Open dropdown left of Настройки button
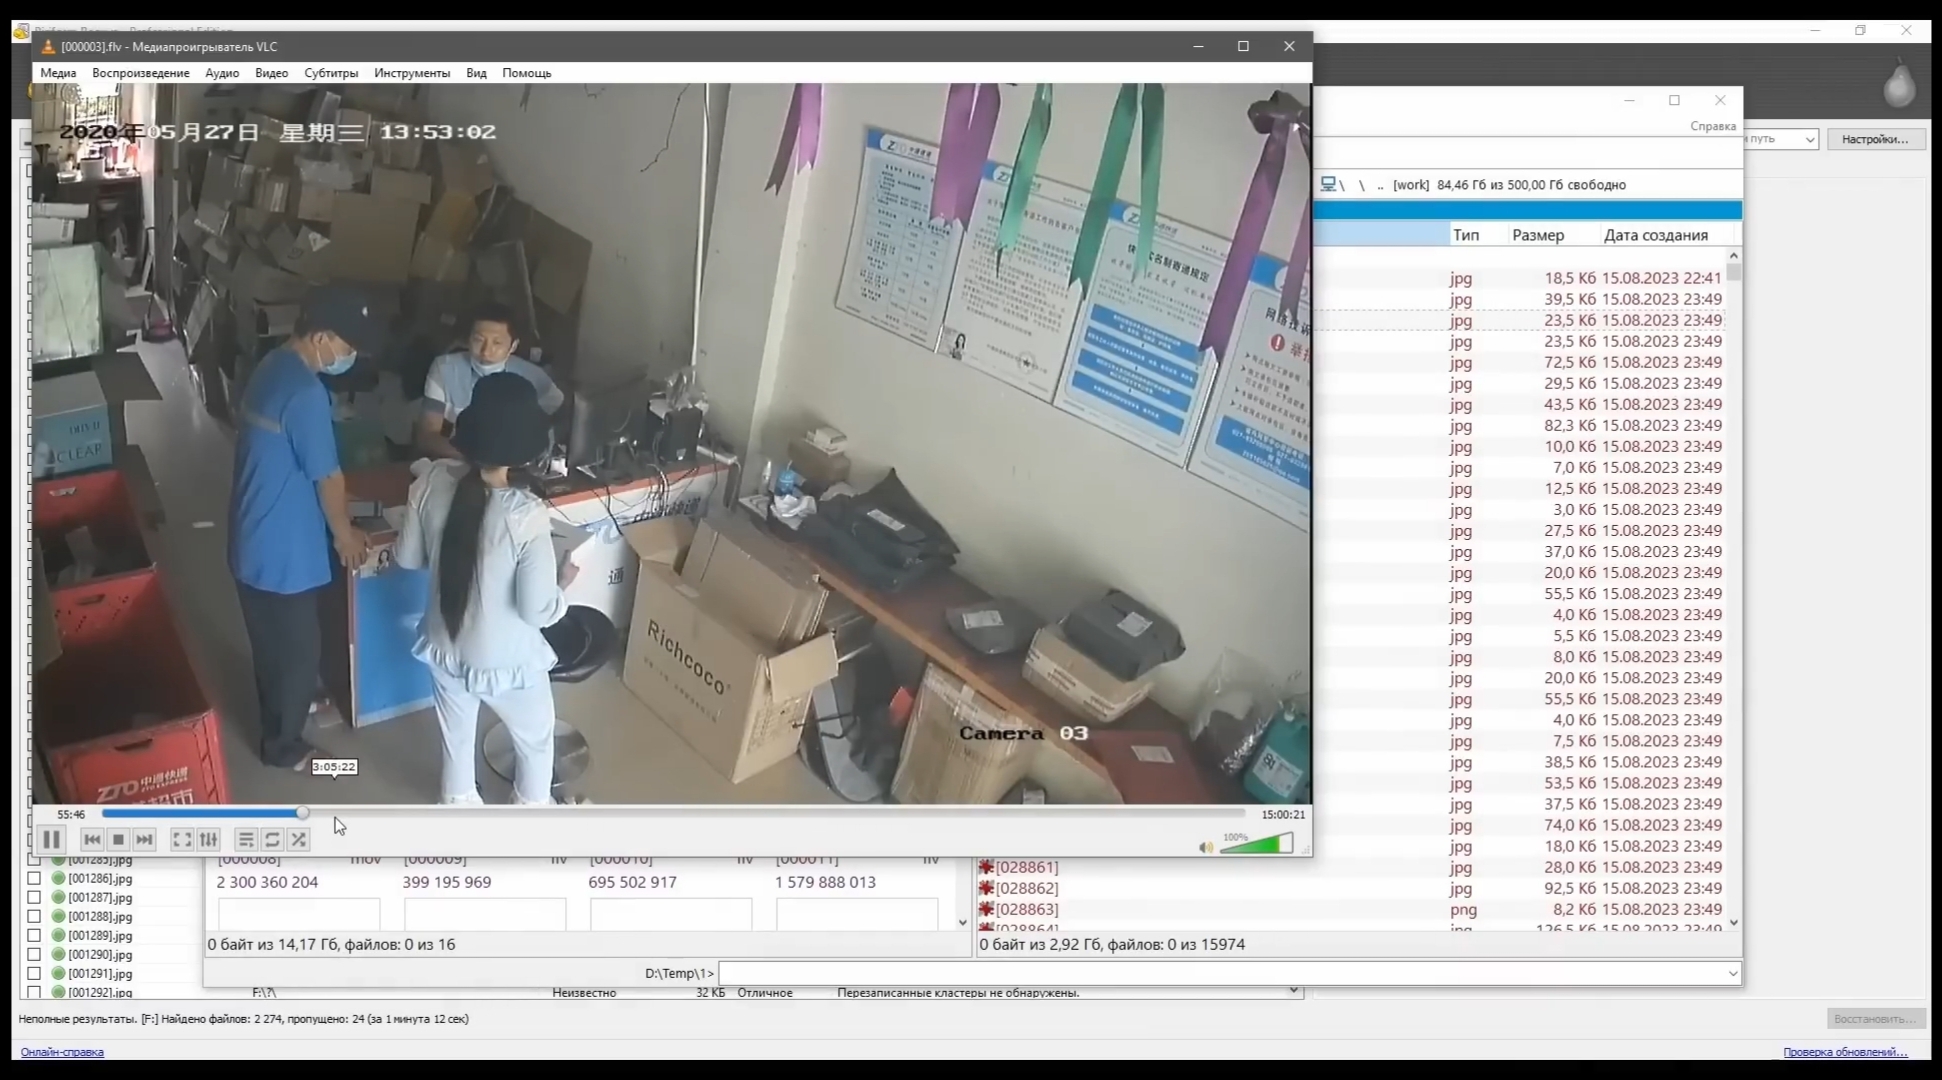1942x1080 pixels. (1810, 139)
